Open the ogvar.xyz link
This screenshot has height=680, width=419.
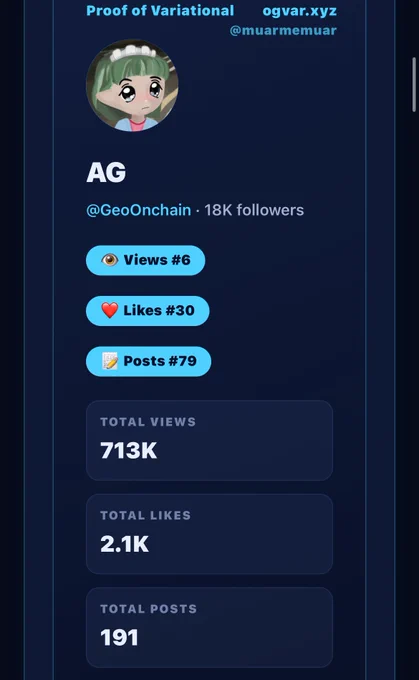point(300,11)
